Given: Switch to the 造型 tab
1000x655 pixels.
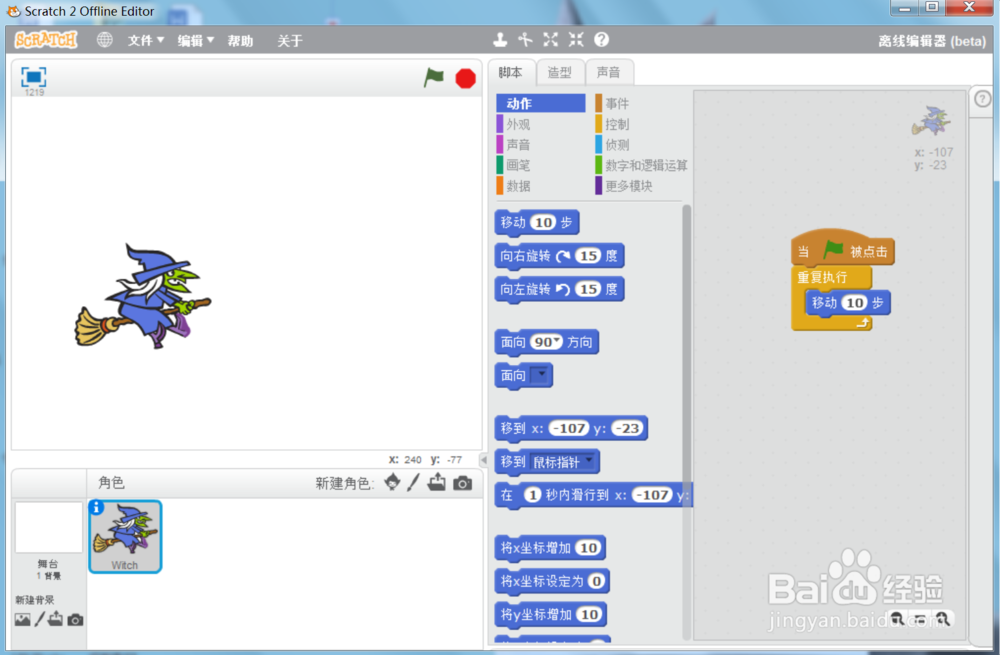Looking at the screenshot, I should click(x=560, y=72).
